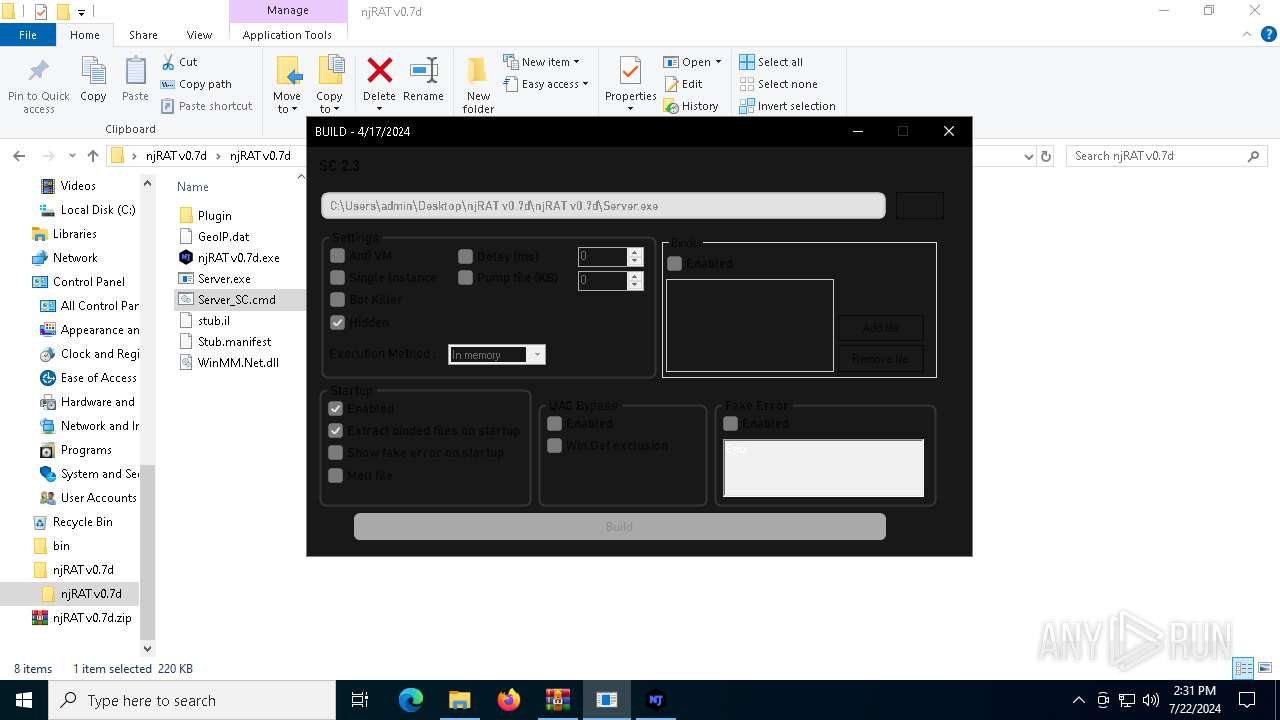Click the Fake Error message text box
Viewport: 1280px width, 720px height.
(x=824, y=468)
